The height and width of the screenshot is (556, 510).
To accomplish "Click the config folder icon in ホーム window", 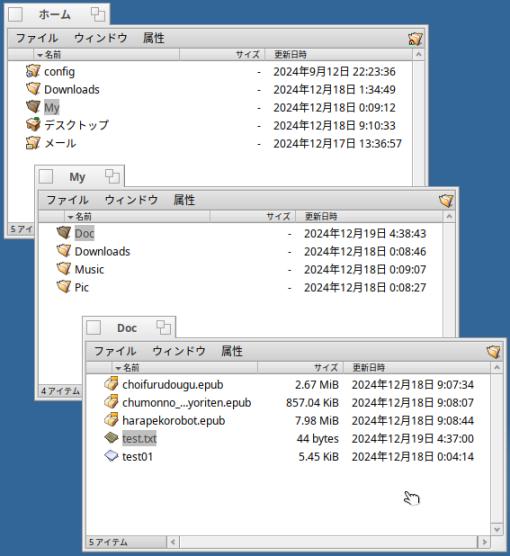I will (x=33, y=71).
